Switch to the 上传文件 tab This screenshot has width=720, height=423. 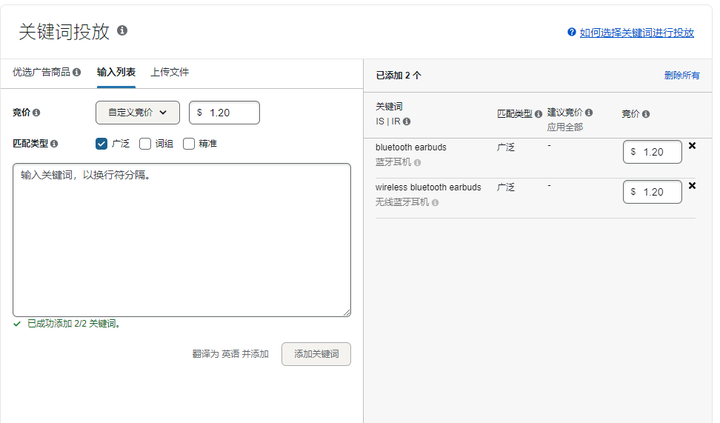coord(169,73)
